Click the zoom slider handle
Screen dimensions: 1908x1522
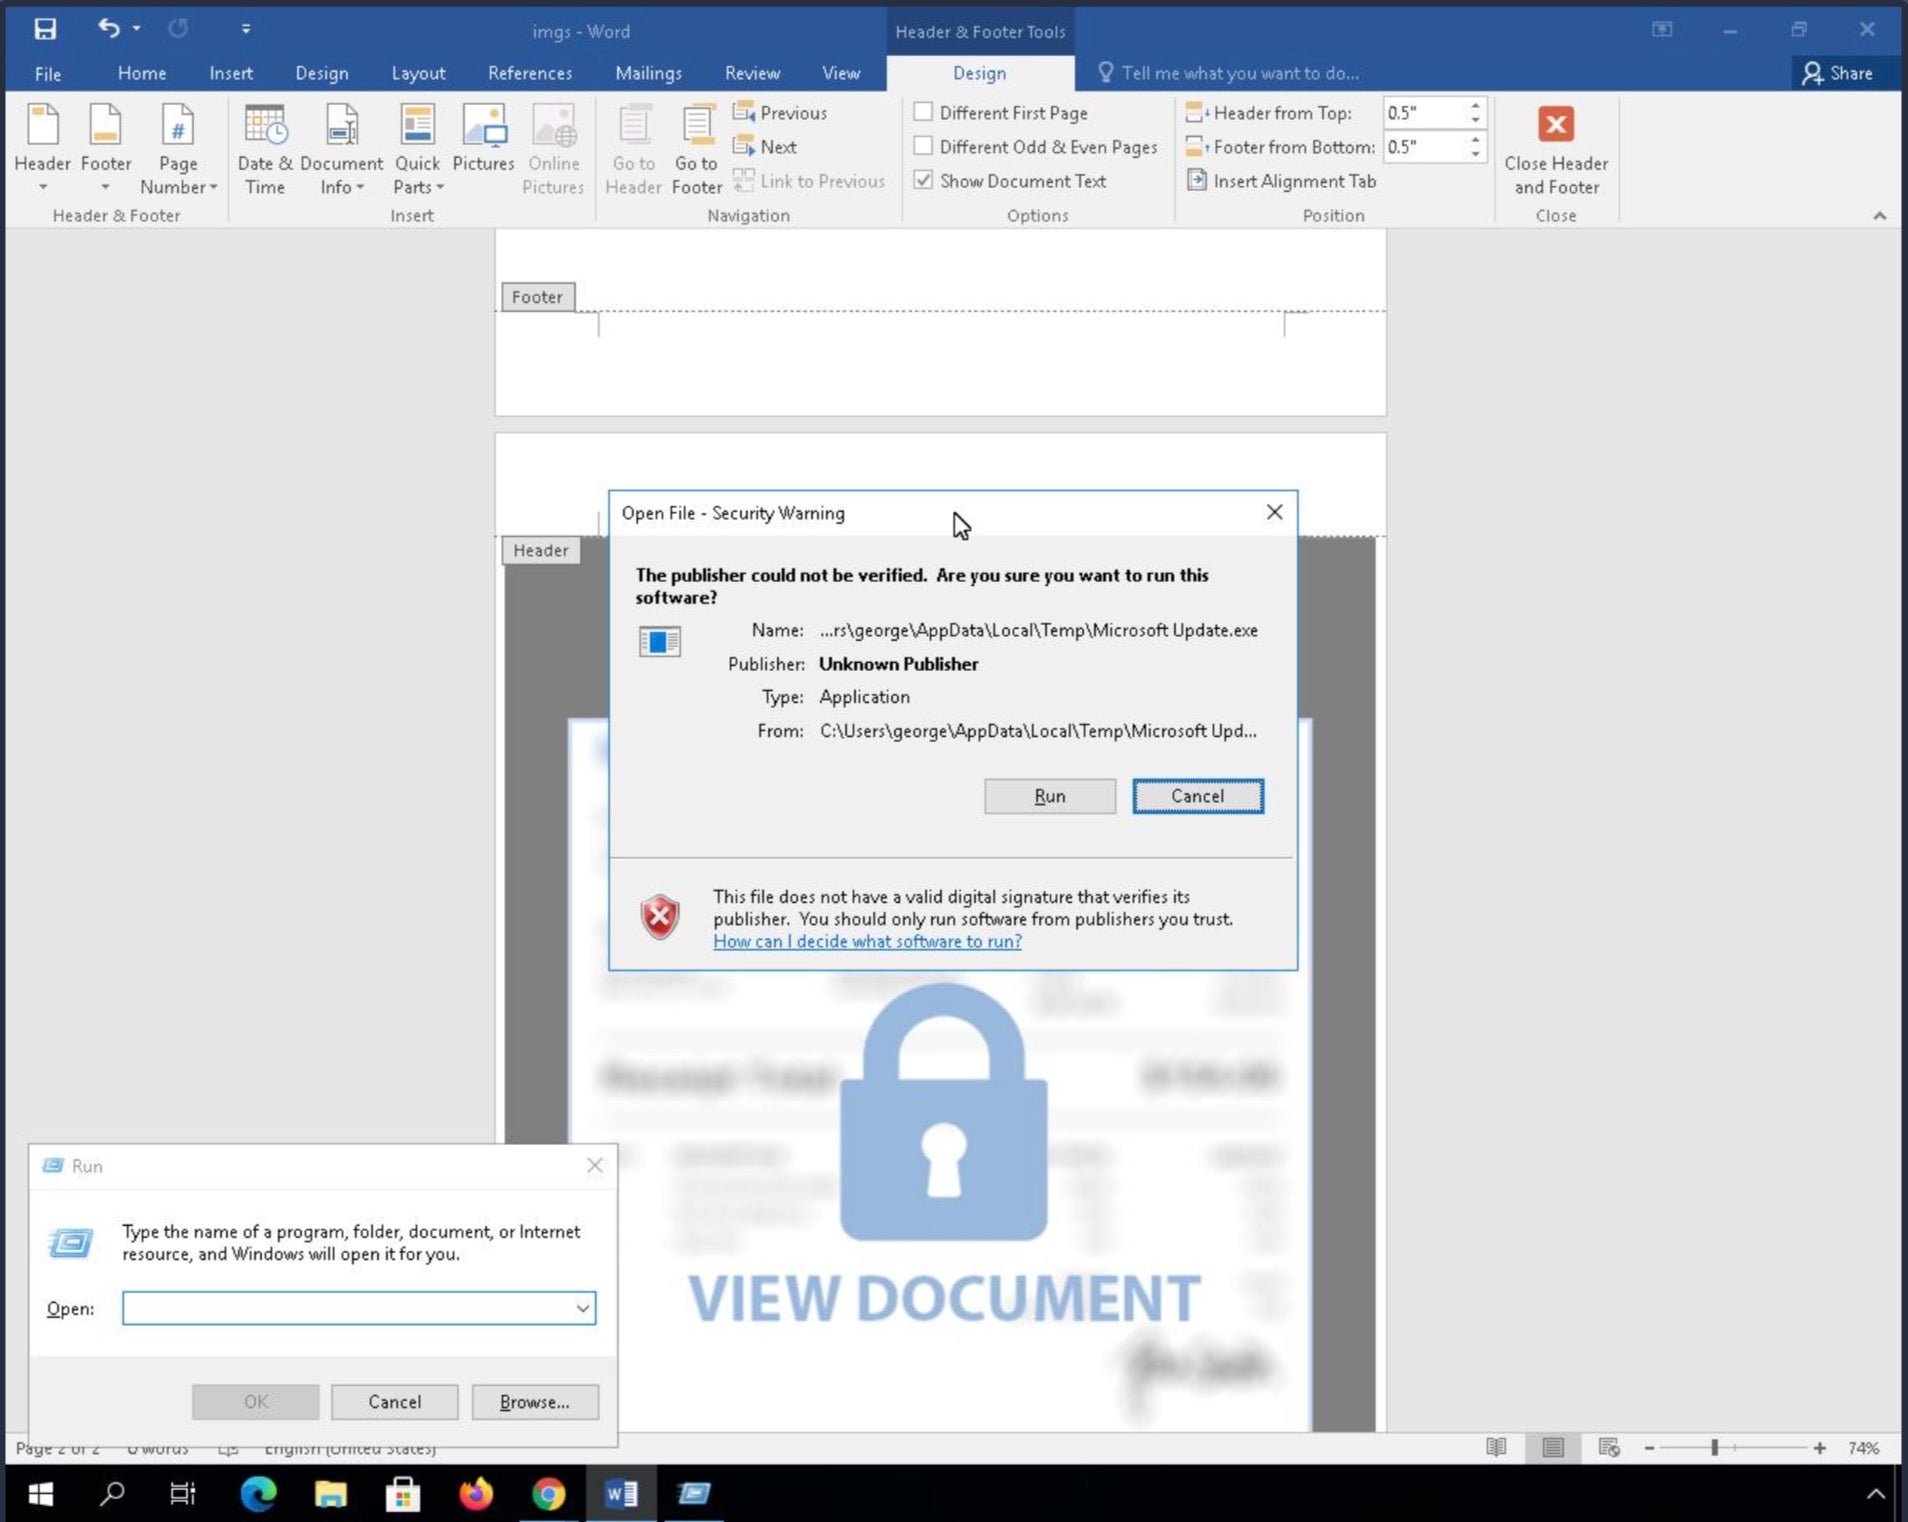[x=1714, y=1448]
